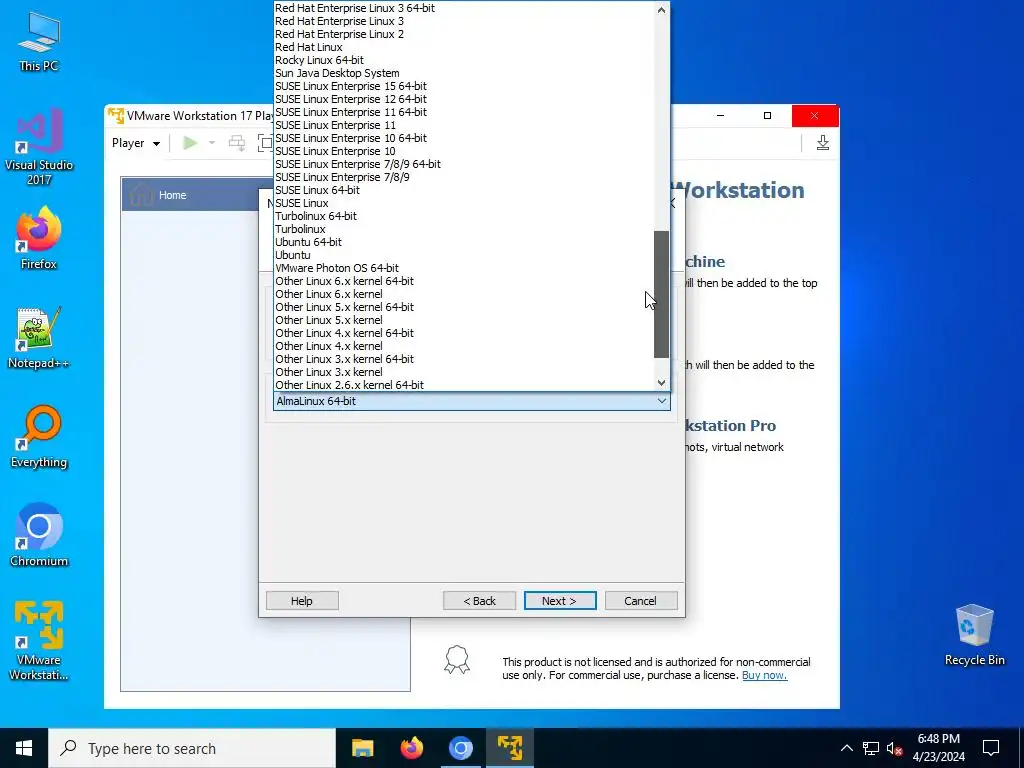Click the download icon in VMware toolbar
The image size is (1024, 768).
pos(823,143)
